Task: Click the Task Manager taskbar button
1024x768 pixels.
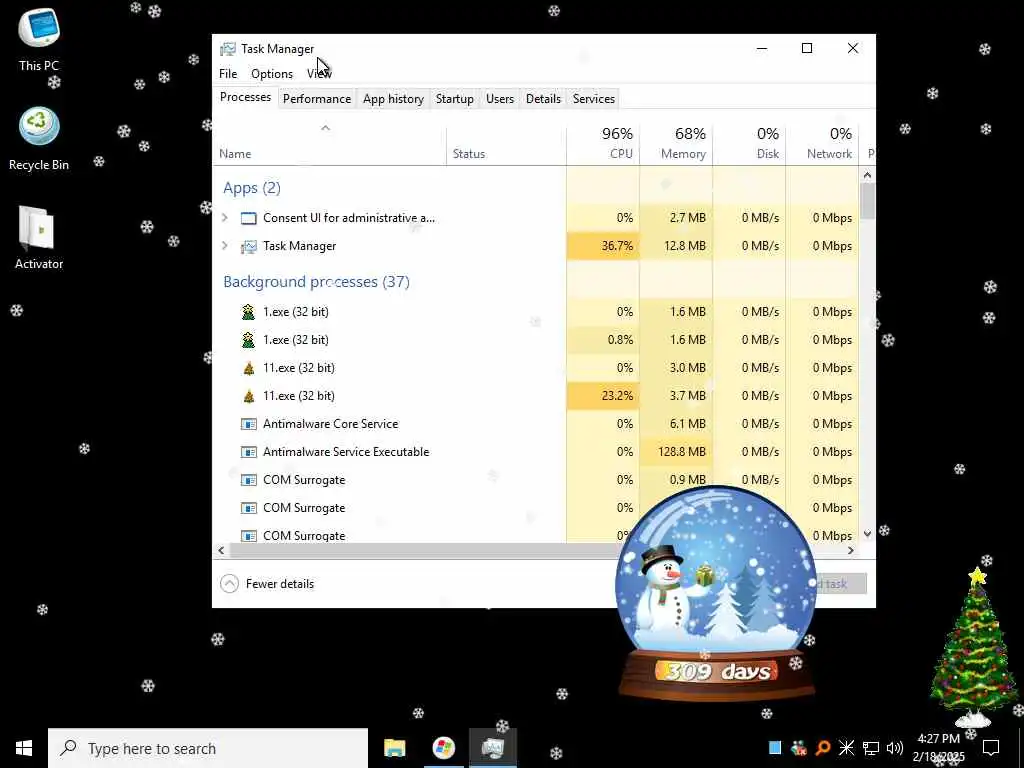Action: click(492, 748)
